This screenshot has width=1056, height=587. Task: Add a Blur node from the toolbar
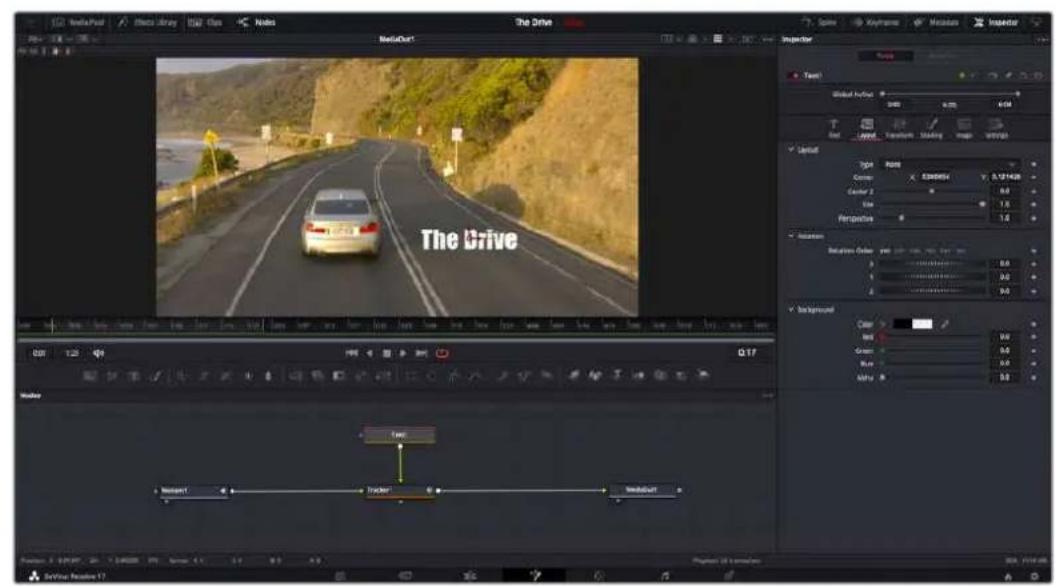click(x=268, y=376)
